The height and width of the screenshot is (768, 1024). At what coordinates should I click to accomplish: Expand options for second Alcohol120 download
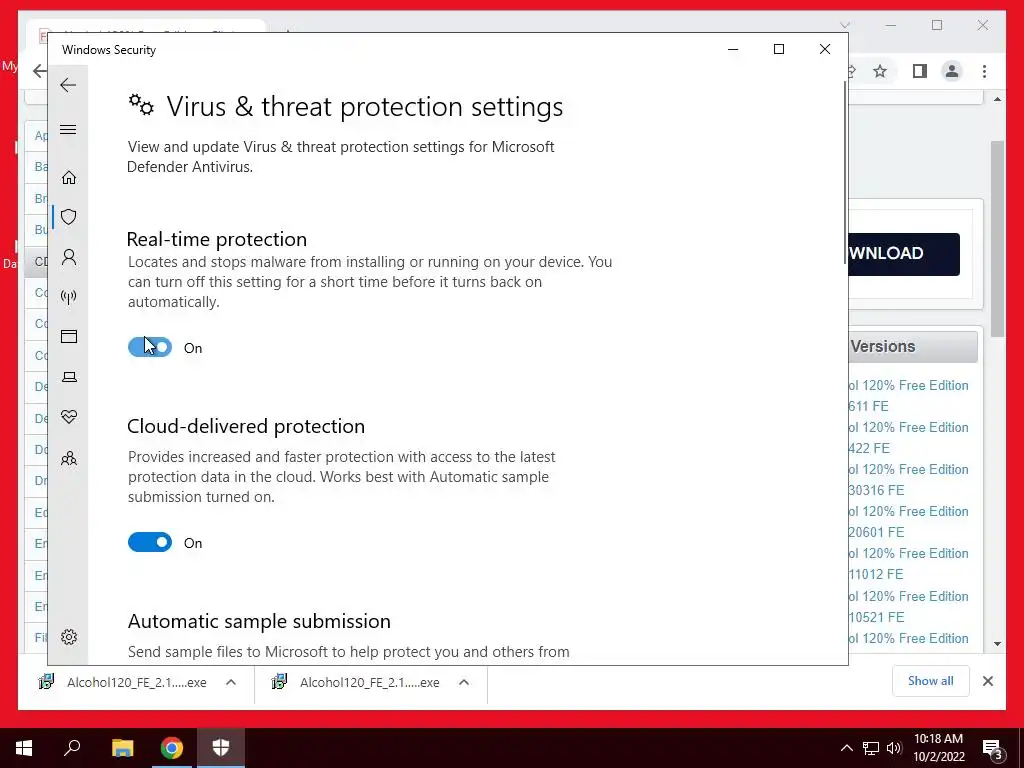coord(464,682)
